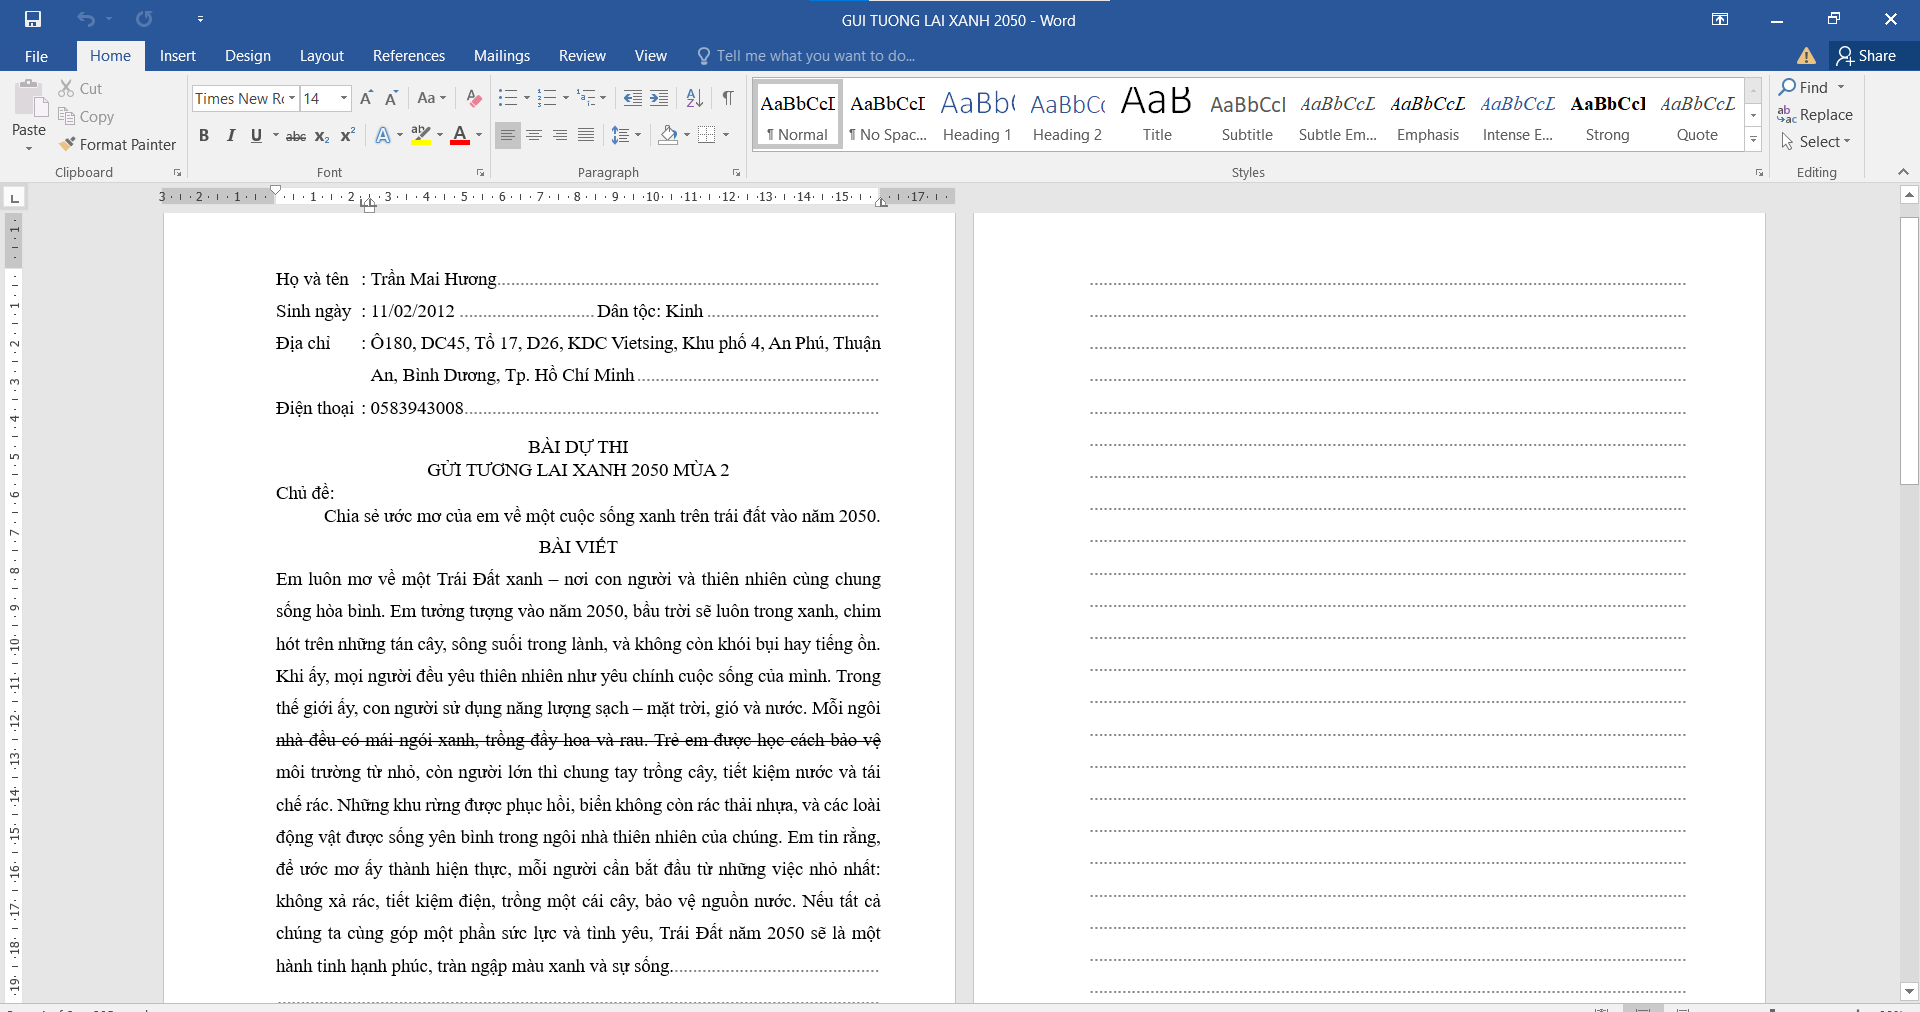
Task: Open the multilevel list dropdown
Action: (x=603, y=98)
